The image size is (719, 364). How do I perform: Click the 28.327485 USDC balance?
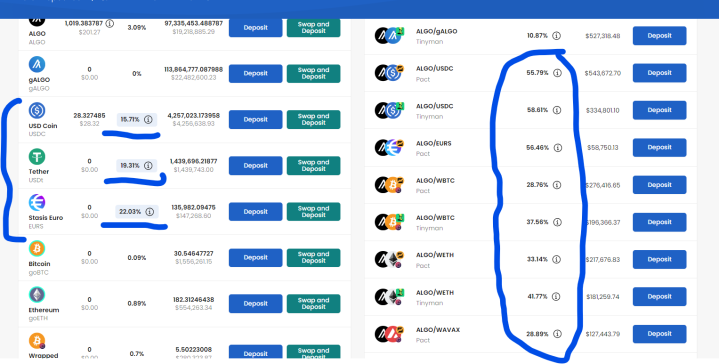click(x=89, y=116)
